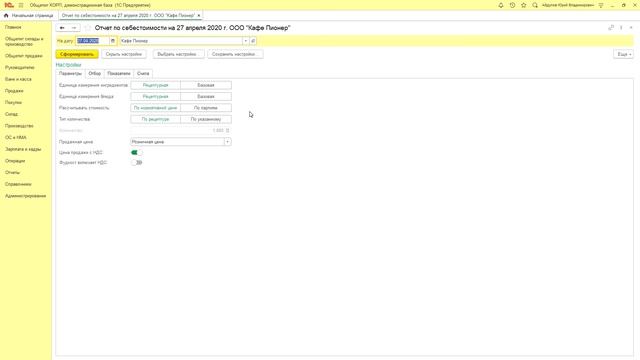The image size is (640, 360).
Task: Open Склад section in sidebar
Action: tap(11, 114)
